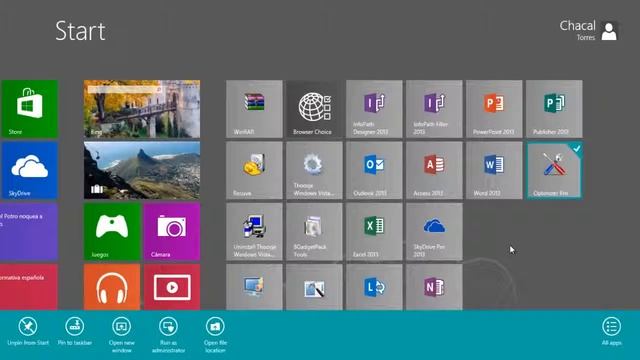This screenshot has width=640, height=360.
Task: Open the OneNote tile with N icon
Action: tap(434, 287)
